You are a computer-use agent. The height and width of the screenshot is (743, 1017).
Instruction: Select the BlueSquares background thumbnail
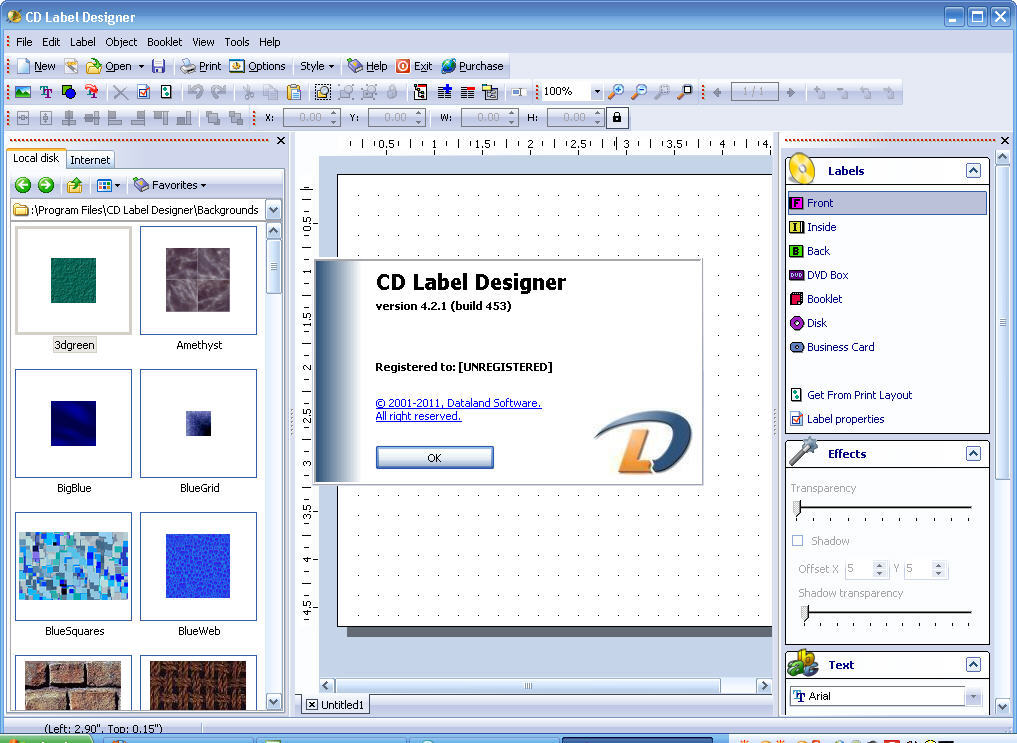(73, 566)
